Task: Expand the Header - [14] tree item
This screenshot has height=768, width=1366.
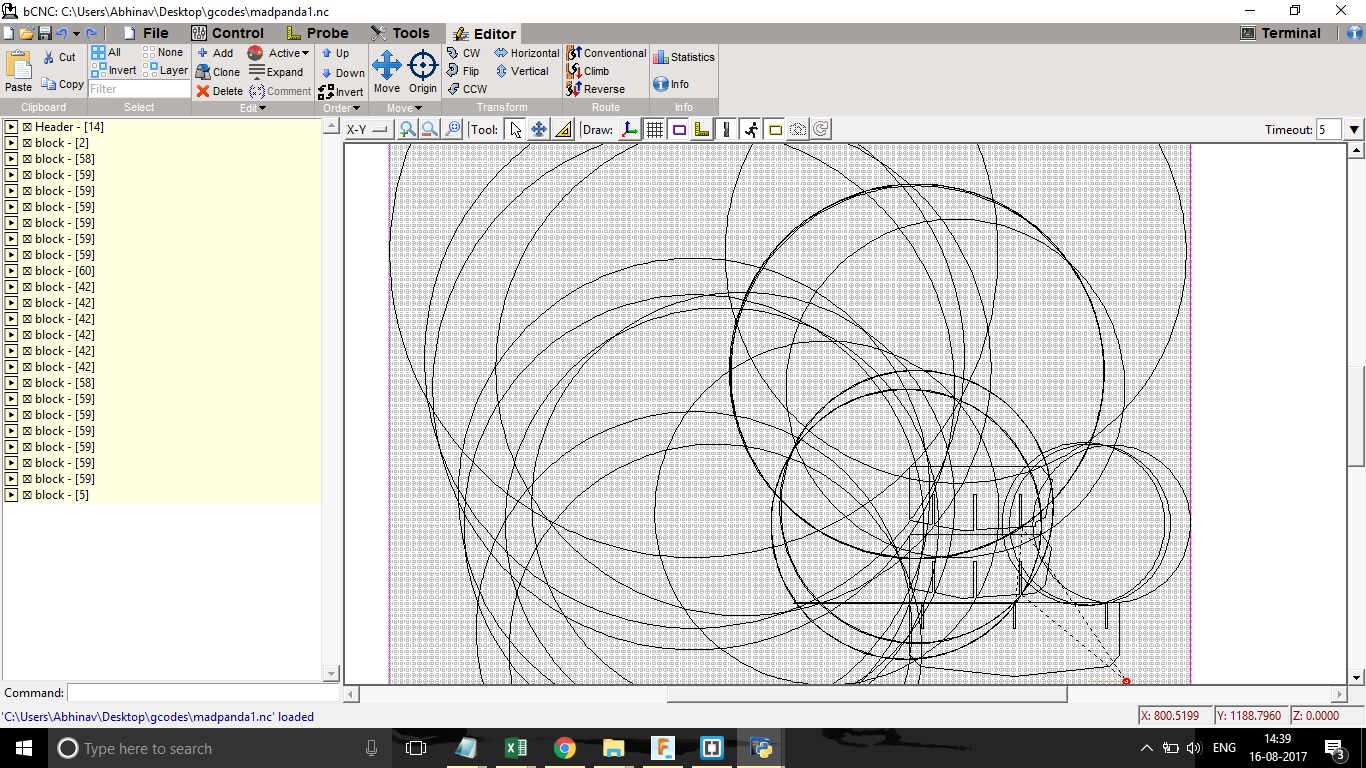Action: [x=10, y=126]
